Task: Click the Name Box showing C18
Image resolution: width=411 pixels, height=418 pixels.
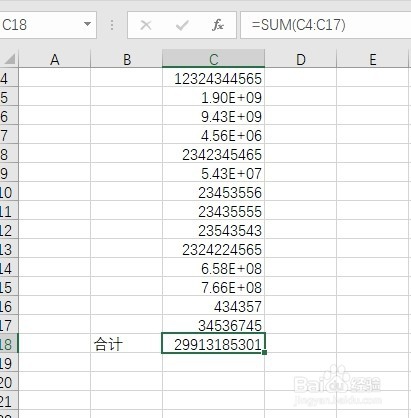Action: (x=47, y=25)
